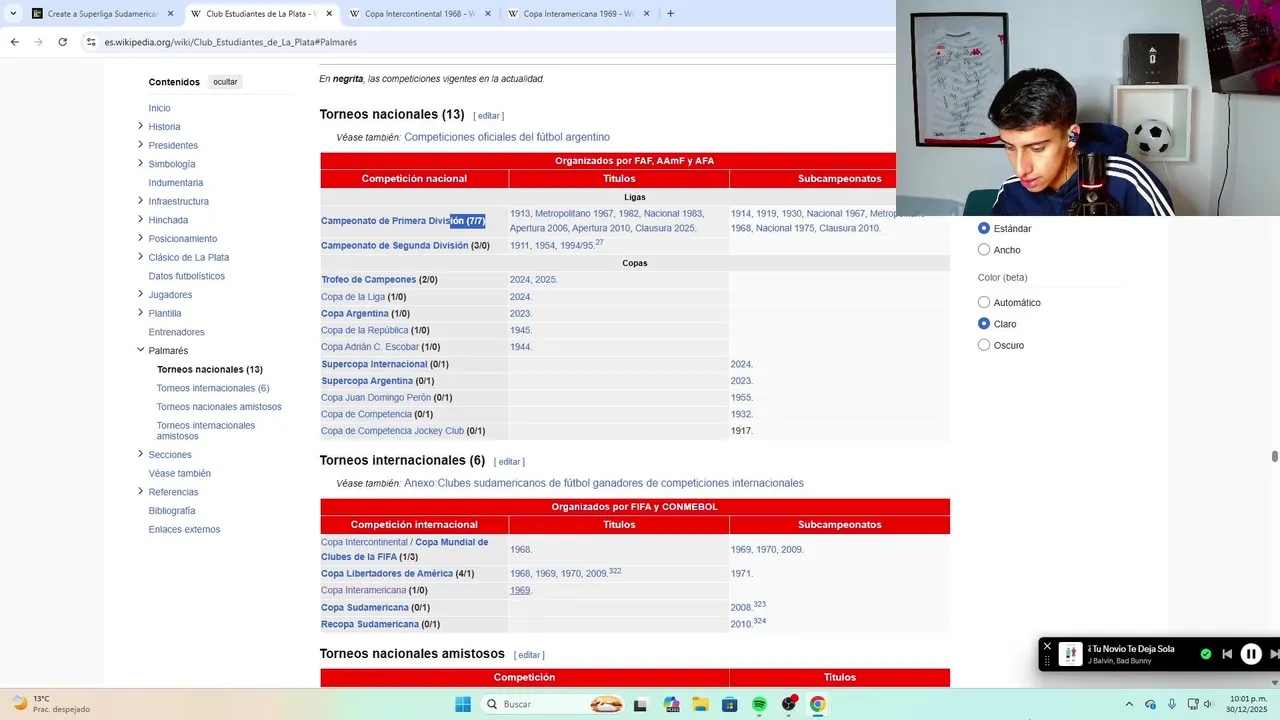The image size is (1280, 720).
Task: Show hidden system tray icons
Action: pyautogui.click(x=1129, y=704)
